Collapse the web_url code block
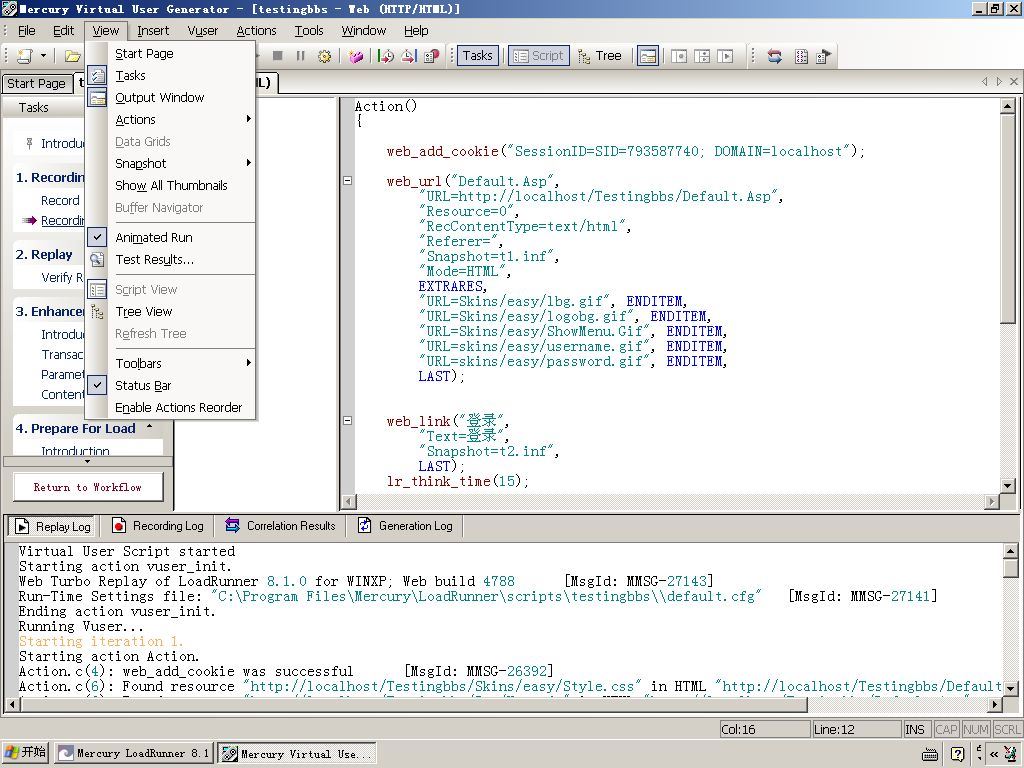This screenshot has height=768, width=1024. [347, 181]
